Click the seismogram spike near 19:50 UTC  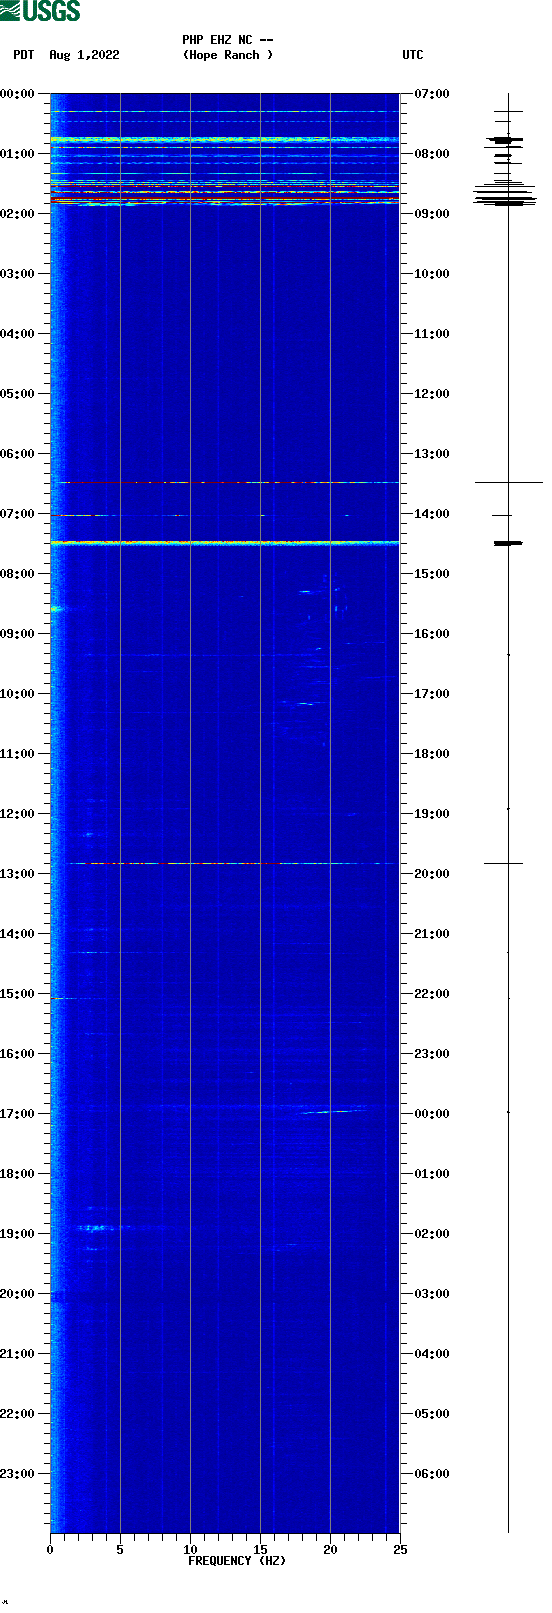[x=504, y=863]
